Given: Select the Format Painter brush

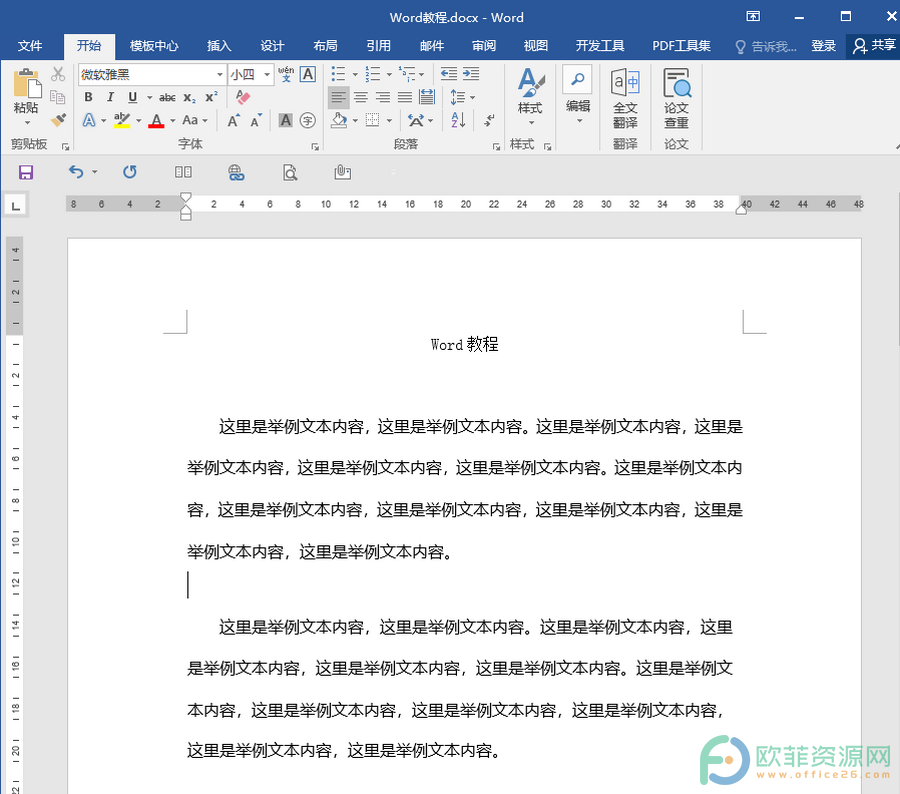Looking at the screenshot, I should click(x=58, y=120).
